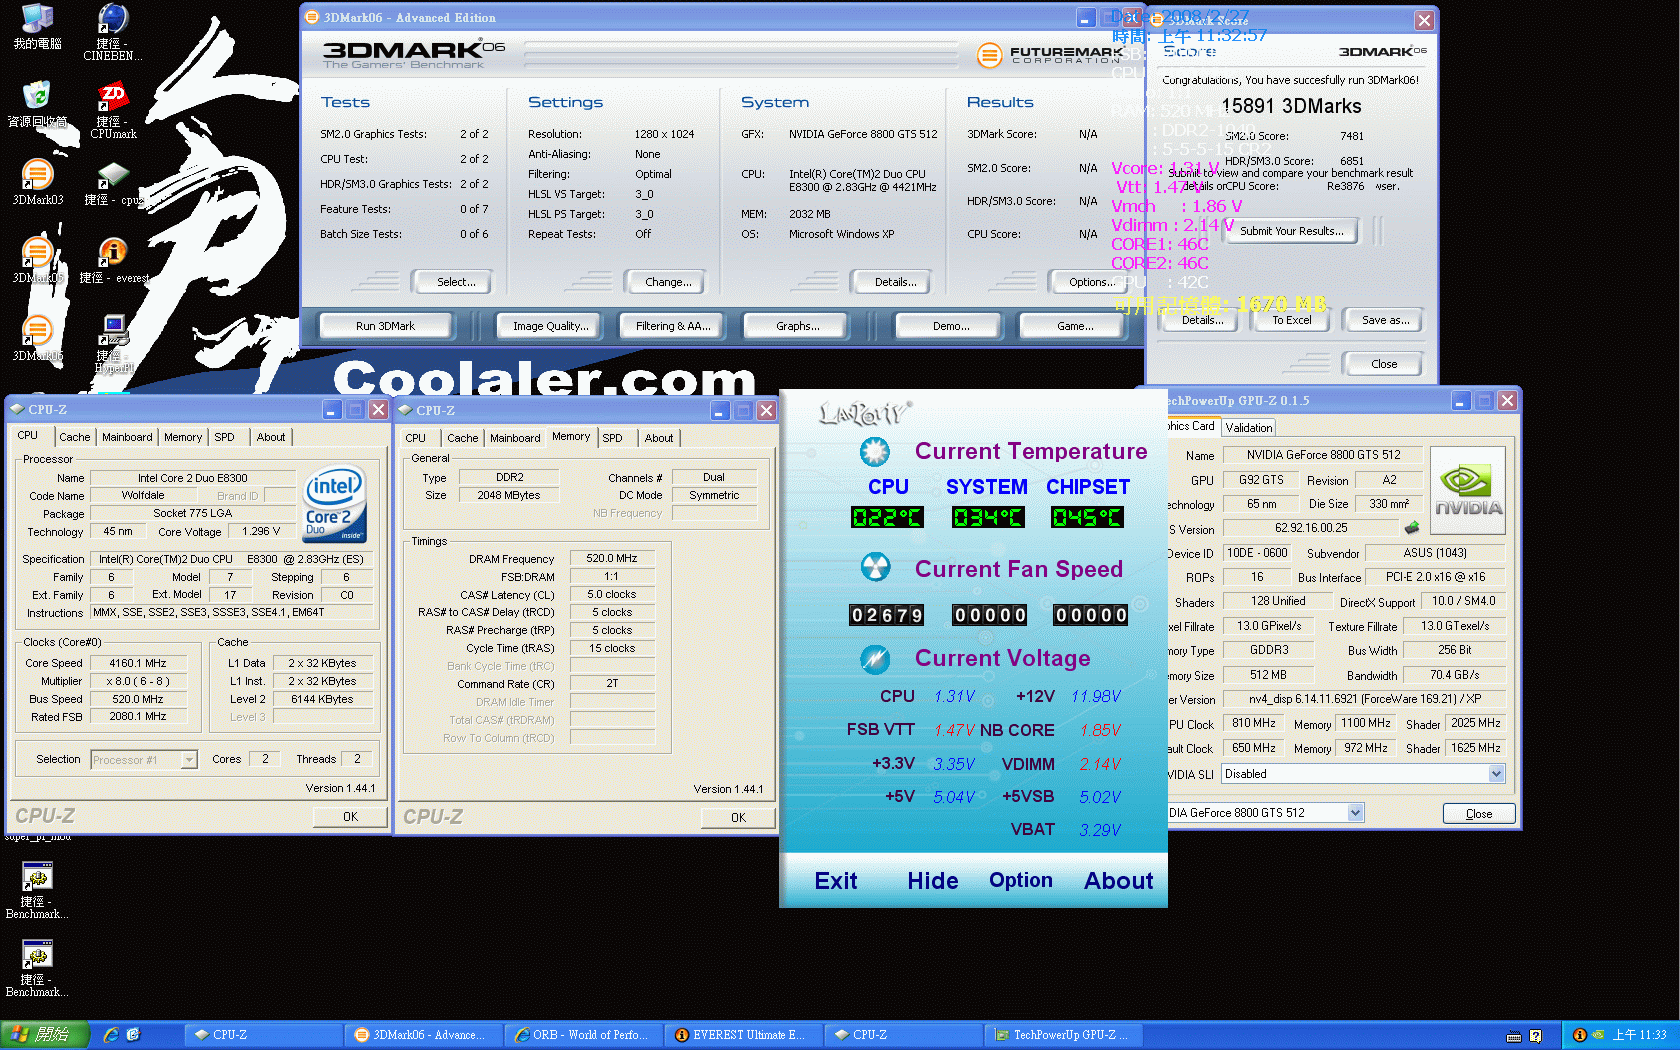The image size is (1680, 1050).
Task: Open the Graphs dialog in 3DMark06
Action: coord(797,326)
